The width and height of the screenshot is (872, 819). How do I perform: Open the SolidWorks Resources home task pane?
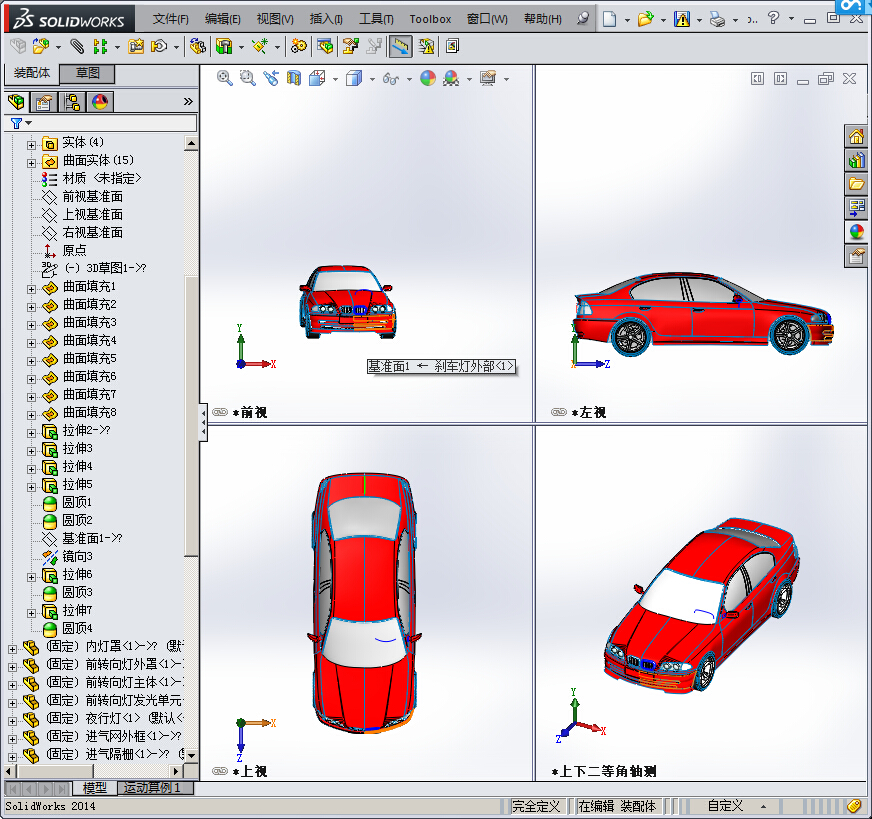click(856, 136)
